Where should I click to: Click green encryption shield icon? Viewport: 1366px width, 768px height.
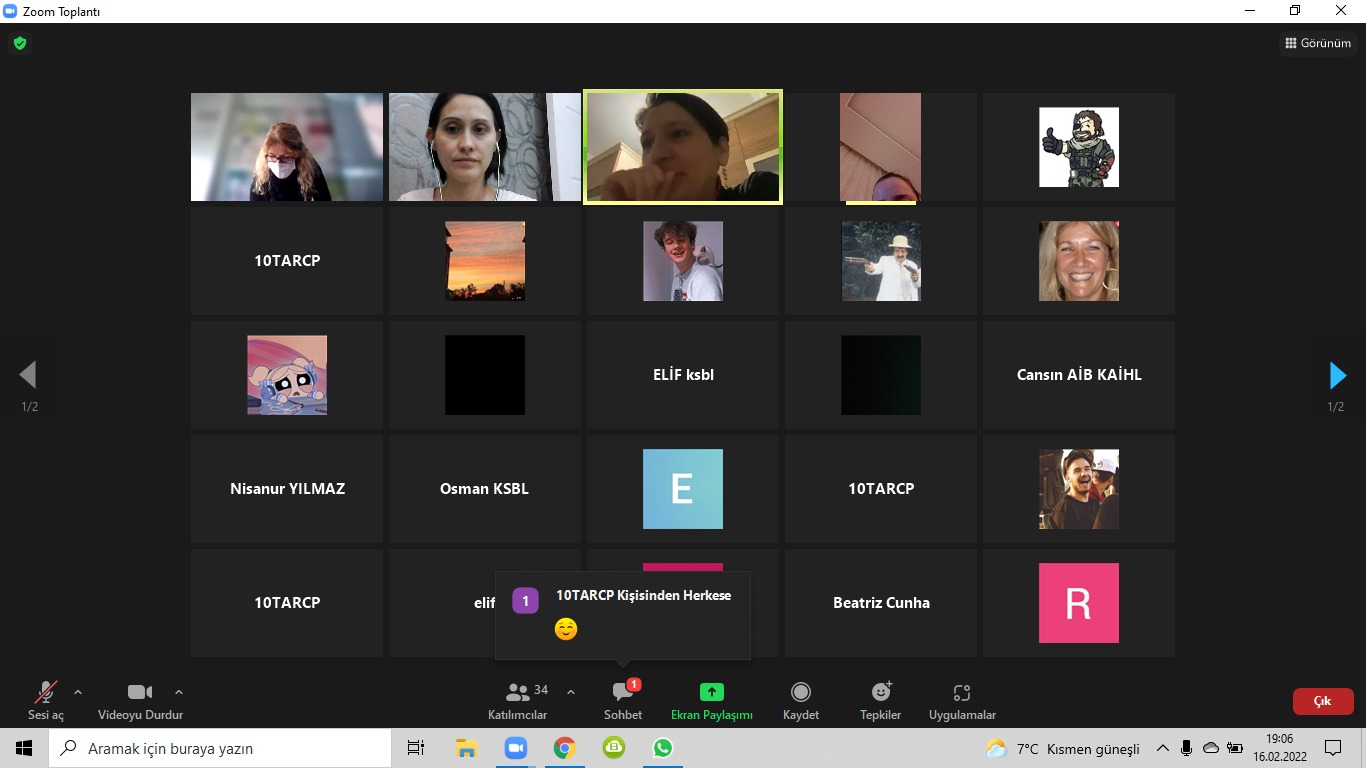click(19, 43)
